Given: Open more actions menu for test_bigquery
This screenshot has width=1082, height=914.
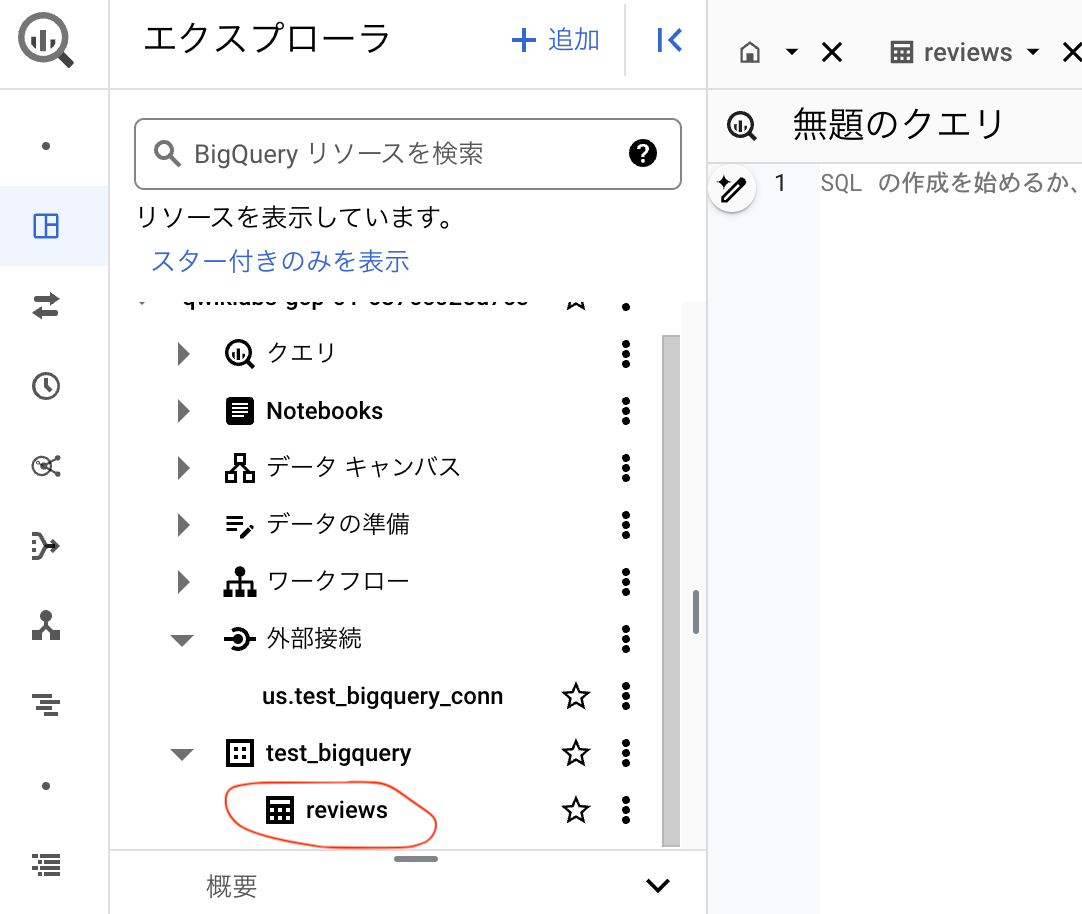Looking at the screenshot, I should (626, 753).
